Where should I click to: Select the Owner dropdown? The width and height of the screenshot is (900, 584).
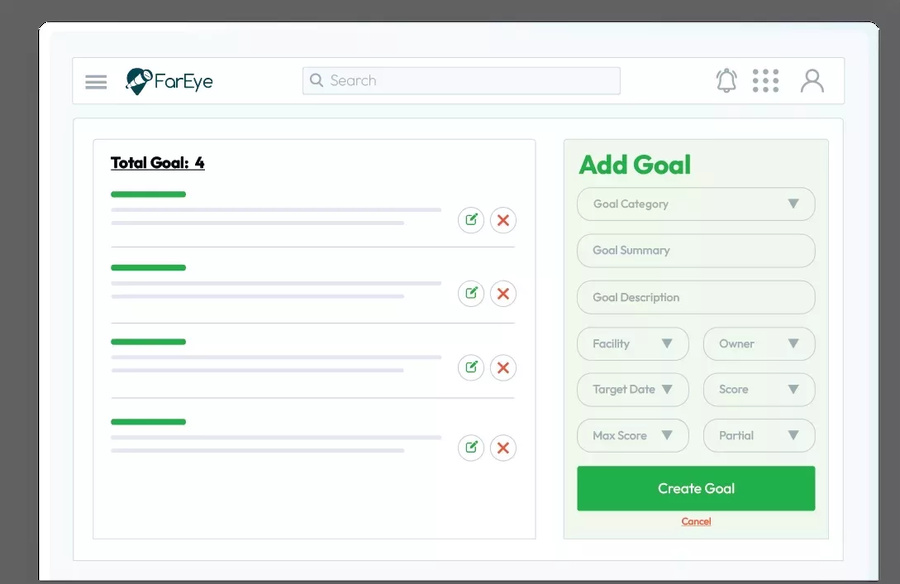click(759, 344)
